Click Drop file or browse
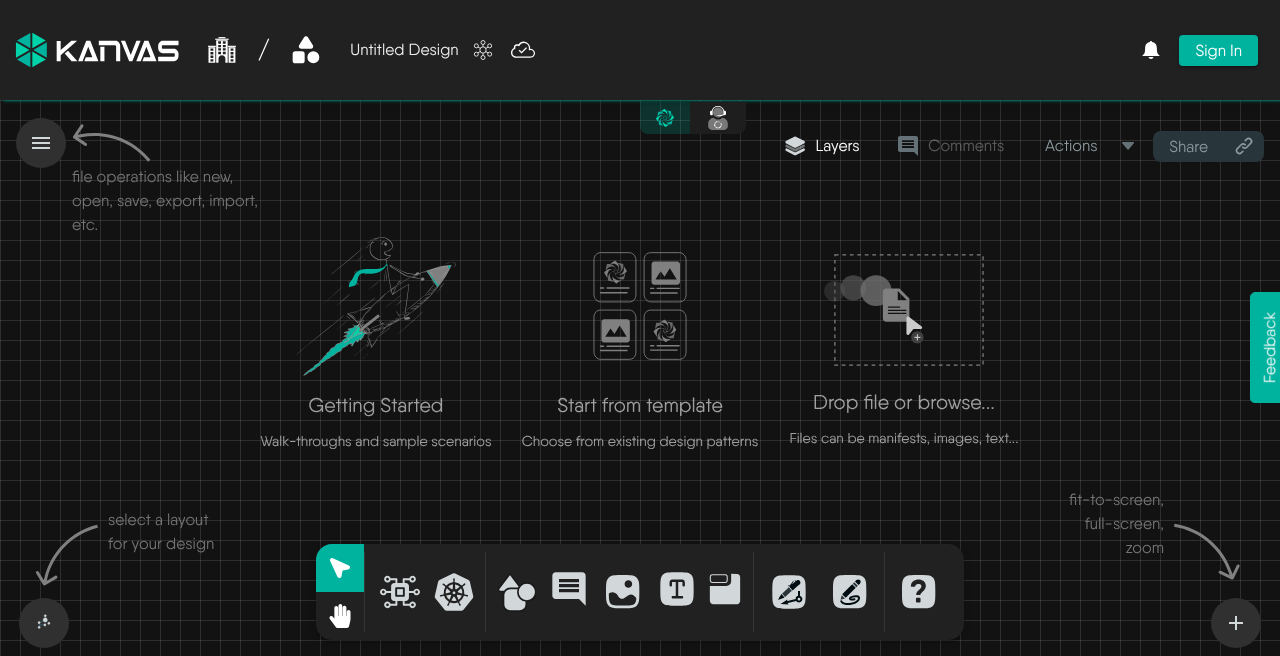1280x656 pixels. tap(904, 403)
